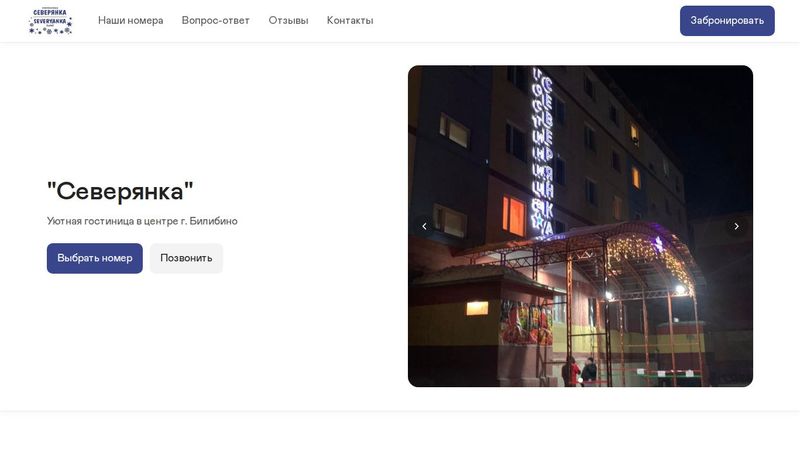Screen dimensions: 800x449
Task: Show the previous slide with left arrow
Action: [424, 227]
